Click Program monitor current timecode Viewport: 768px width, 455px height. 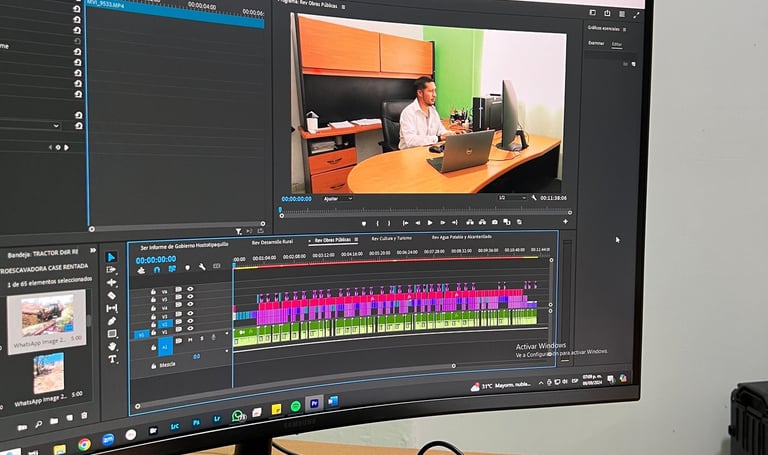[x=296, y=199]
